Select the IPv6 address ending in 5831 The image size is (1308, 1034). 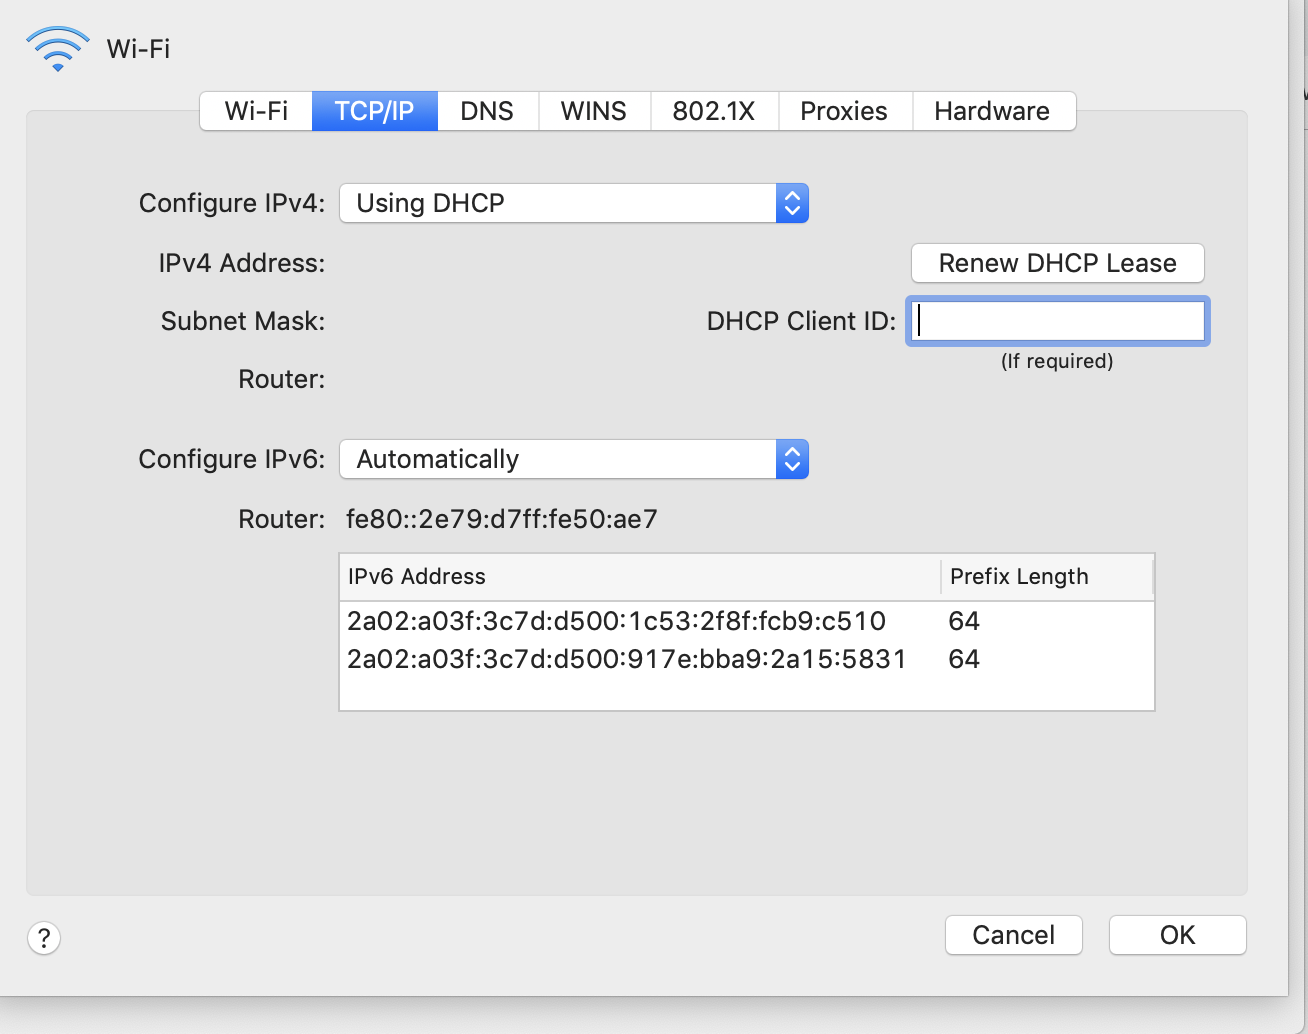point(626,659)
